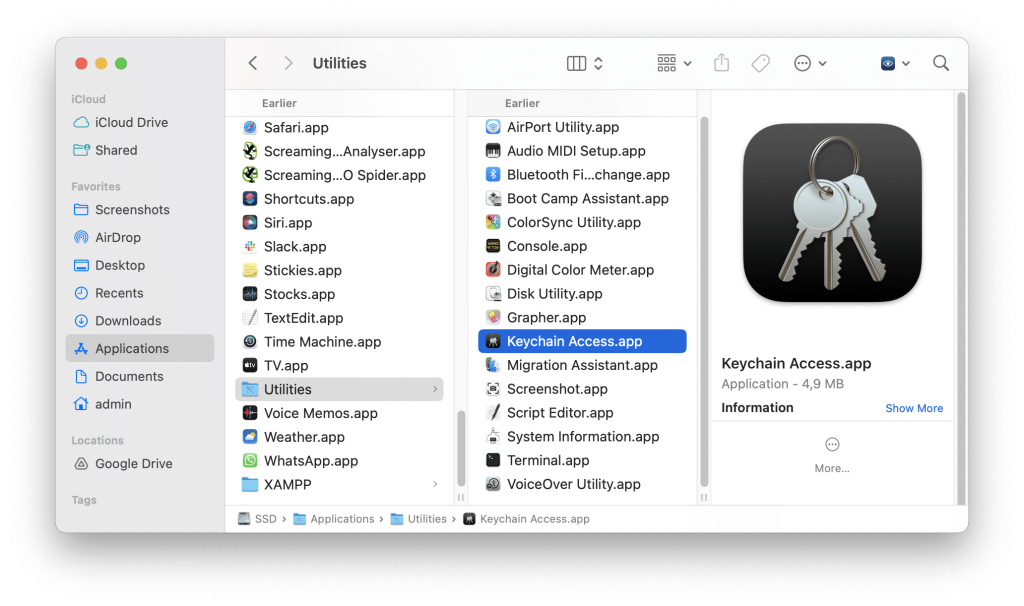The height and width of the screenshot is (606, 1024).
Task: Open the eye preview options dropdown
Action: pyautogui.click(x=895, y=63)
